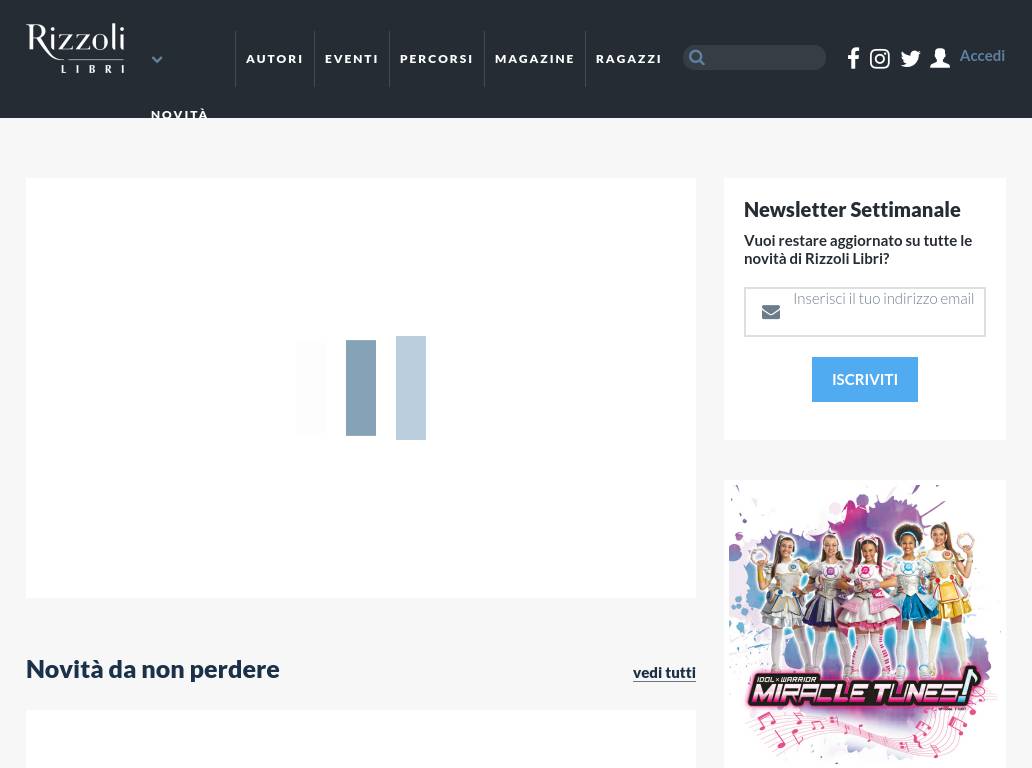Viewport: 1032px width, 768px height.
Task: Open the Novità menu item
Action: tap(180, 114)
